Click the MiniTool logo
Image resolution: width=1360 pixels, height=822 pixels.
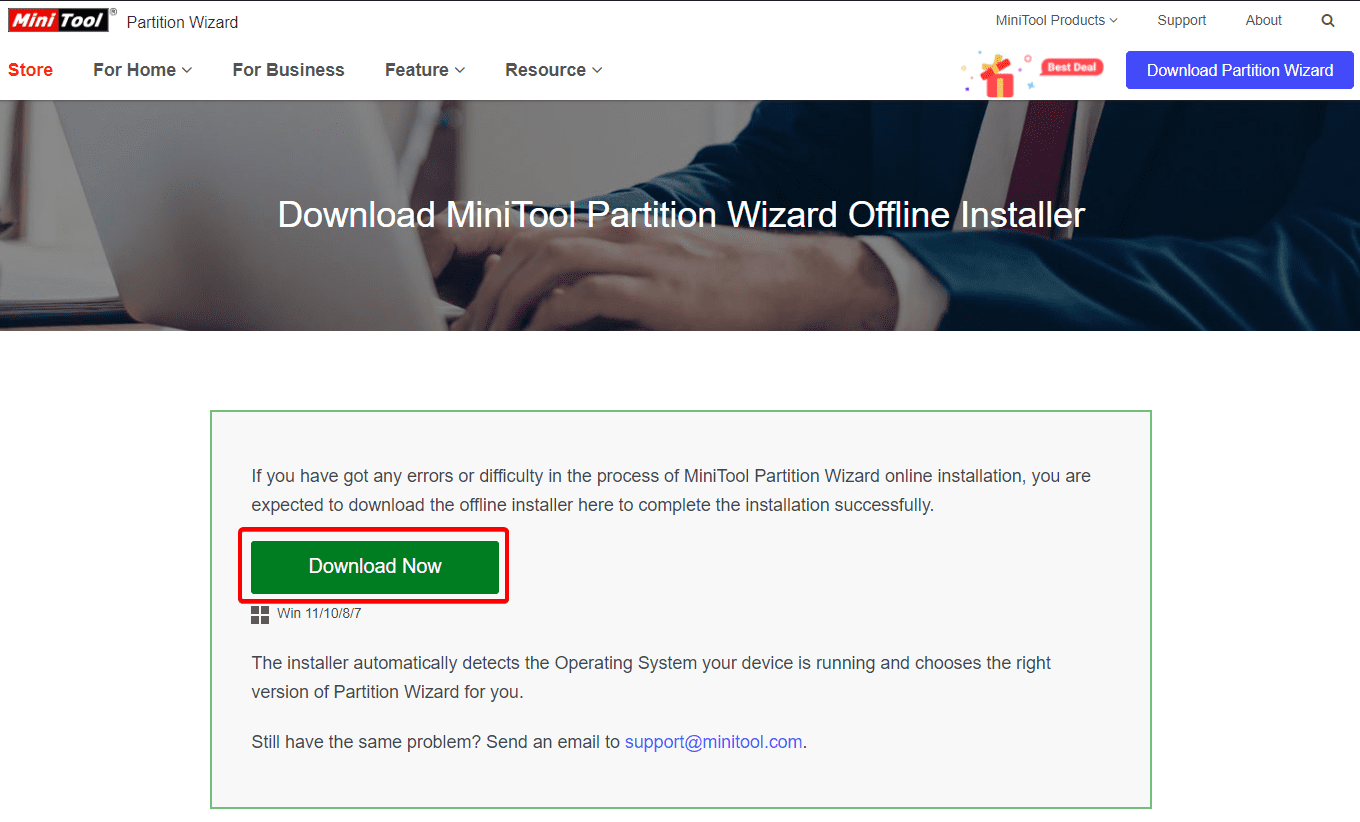point(62,20)
